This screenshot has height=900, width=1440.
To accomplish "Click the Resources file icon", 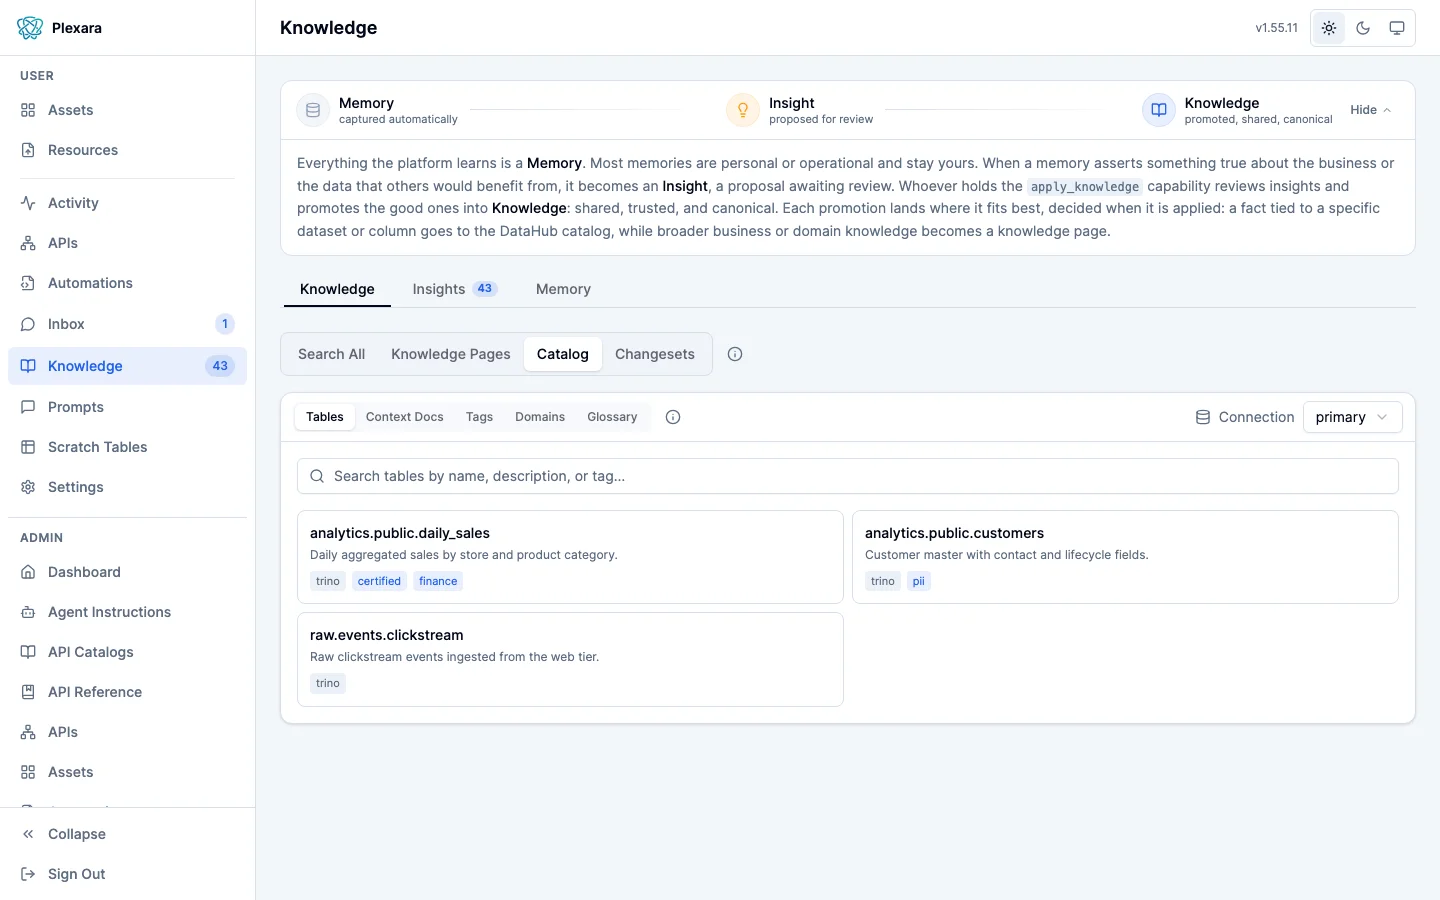I will [28, 150].
